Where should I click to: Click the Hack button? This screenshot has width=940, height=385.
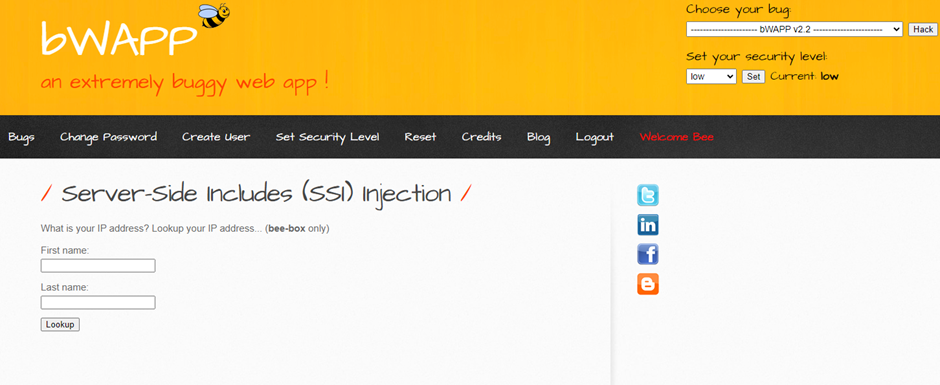(x=923, y=29)
